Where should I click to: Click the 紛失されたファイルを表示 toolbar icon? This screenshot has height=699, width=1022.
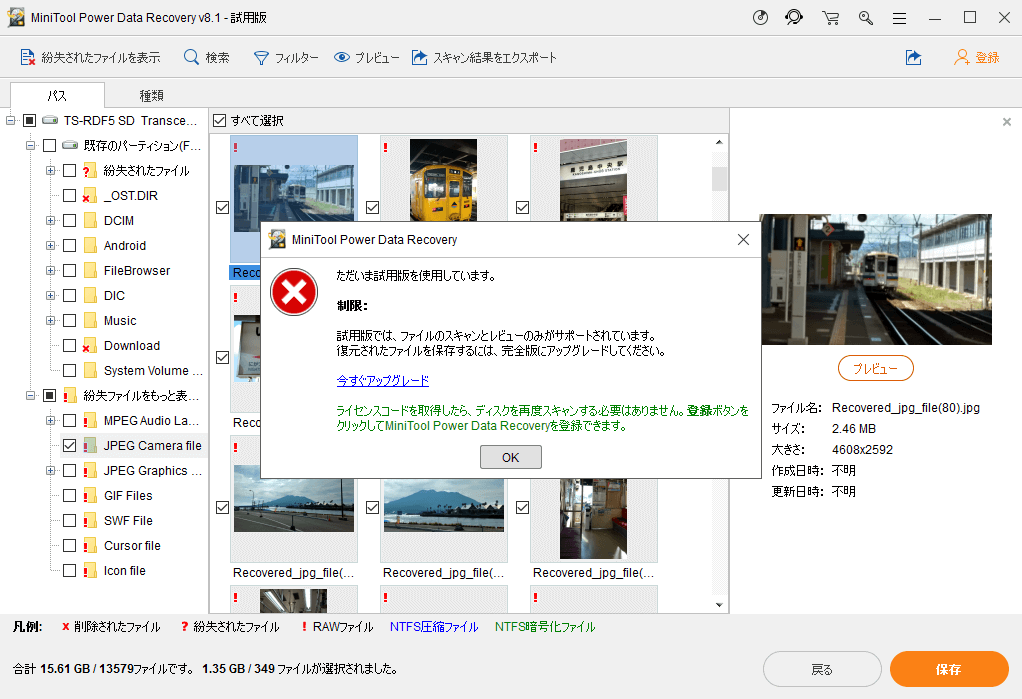coord(26,57)
